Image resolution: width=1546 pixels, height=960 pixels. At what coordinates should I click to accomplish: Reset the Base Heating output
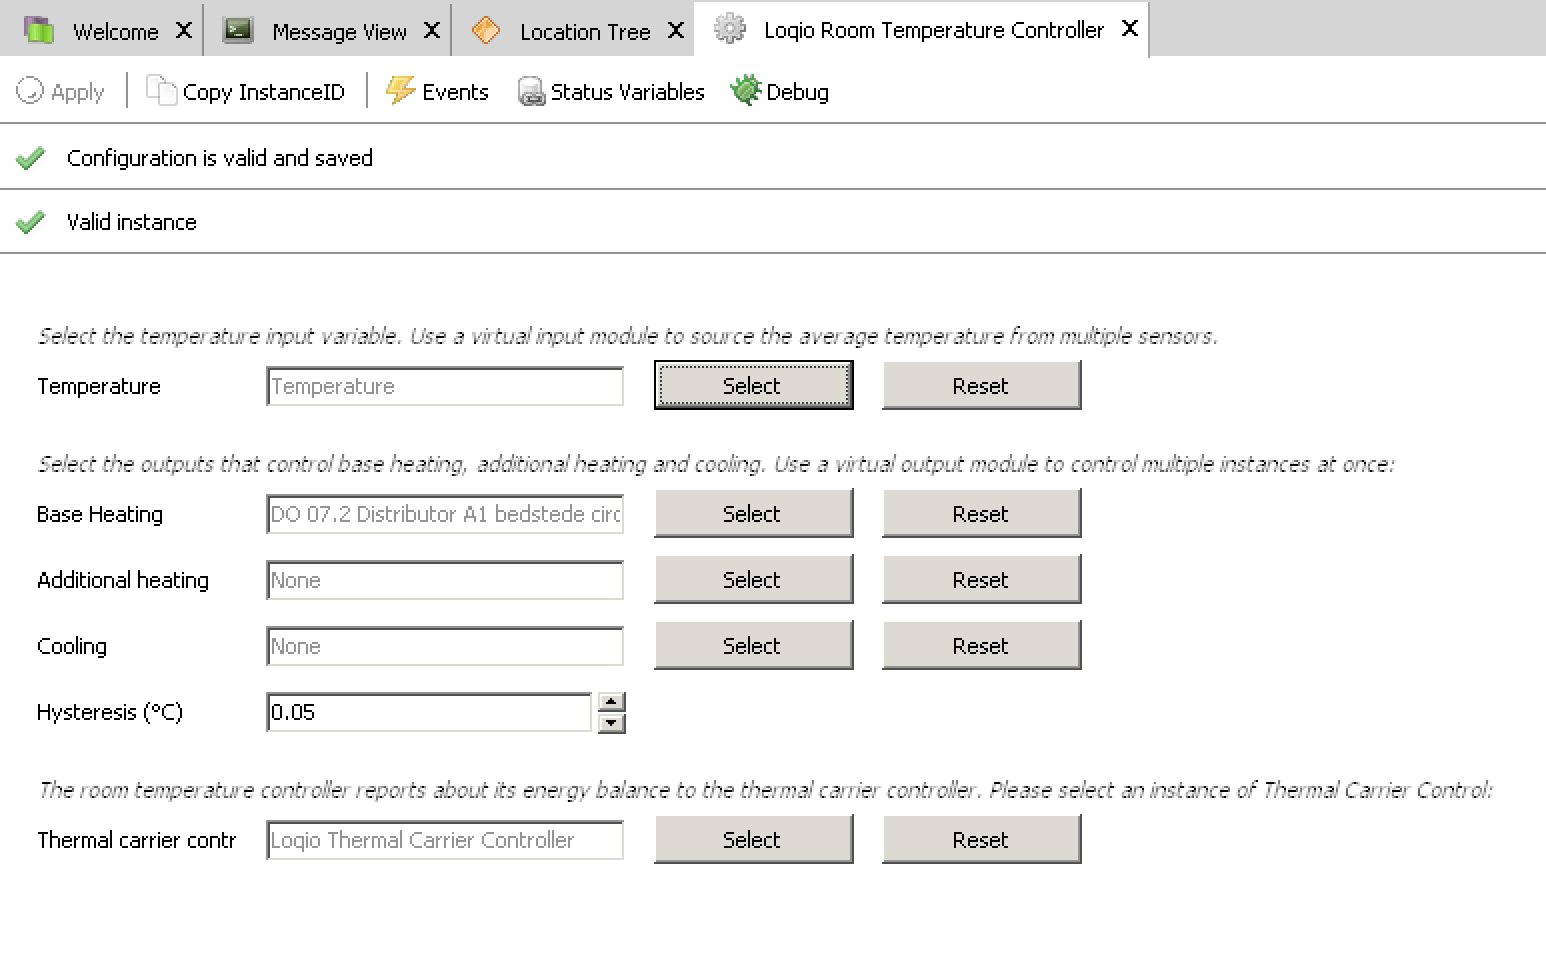pyautogui.click(x=980, y=514)
